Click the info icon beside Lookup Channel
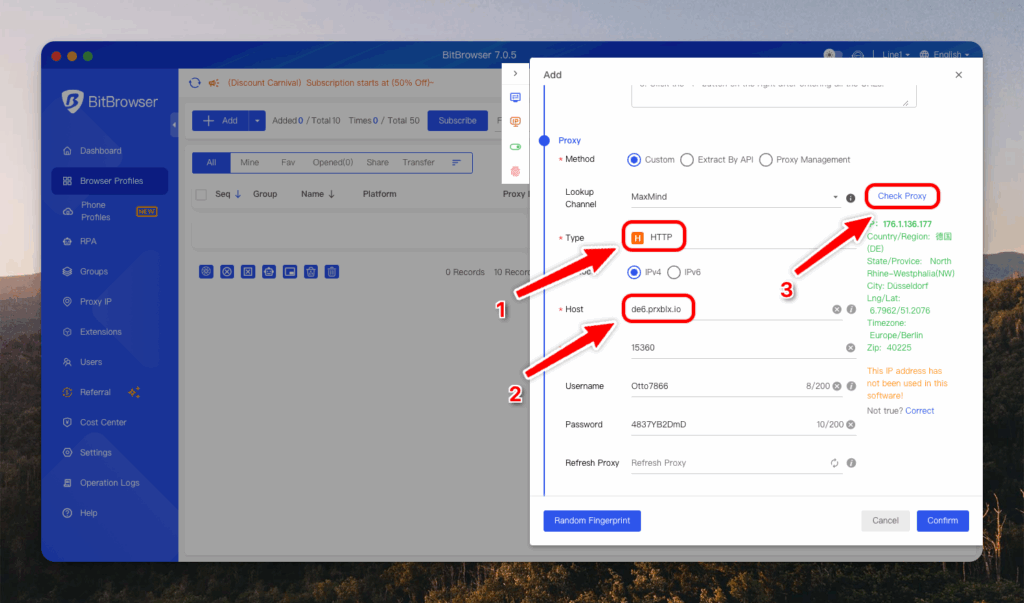This screenshot has height=603, width=1024. point(850,198)
